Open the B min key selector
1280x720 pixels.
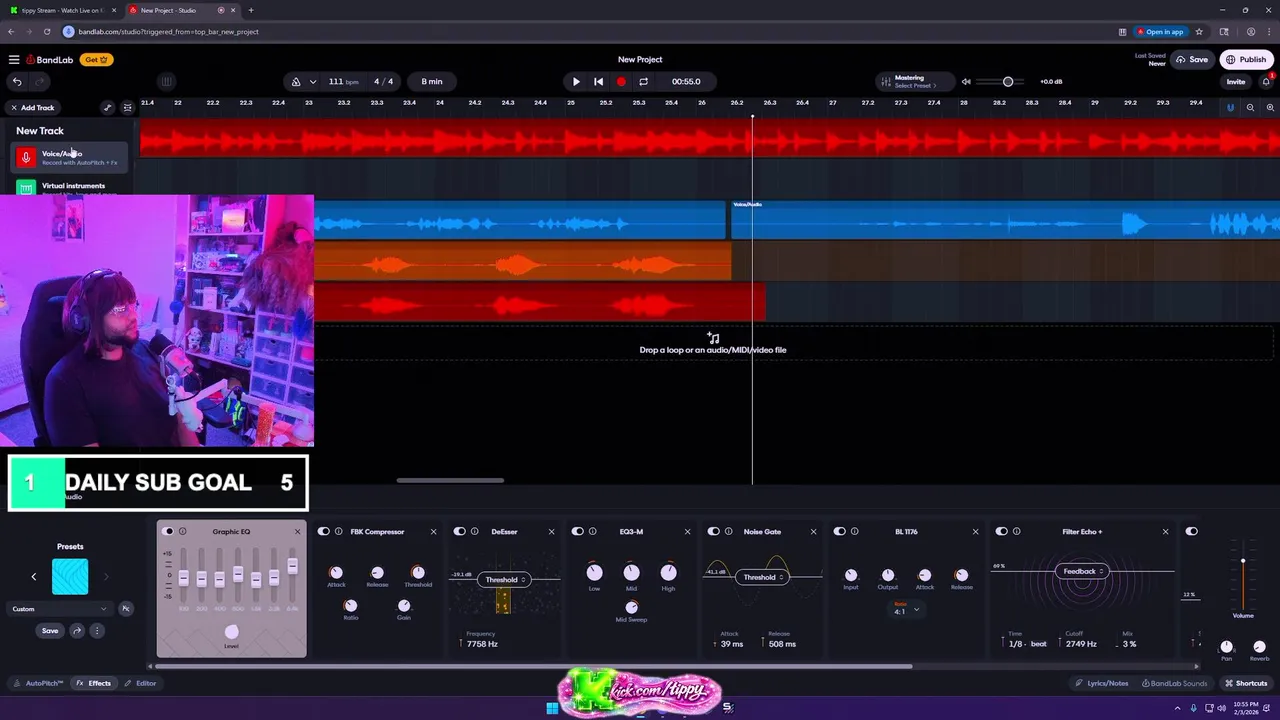(x=432, y=82)
